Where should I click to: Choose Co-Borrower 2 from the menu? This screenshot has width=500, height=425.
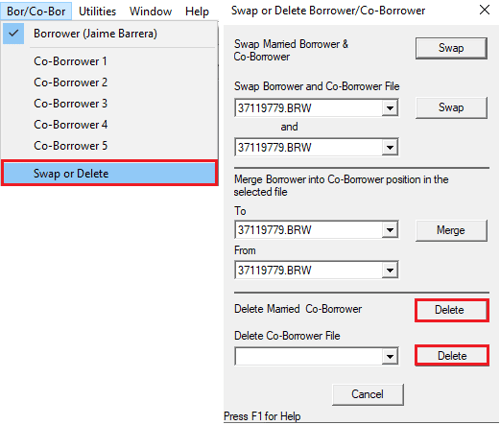[109, 82]
